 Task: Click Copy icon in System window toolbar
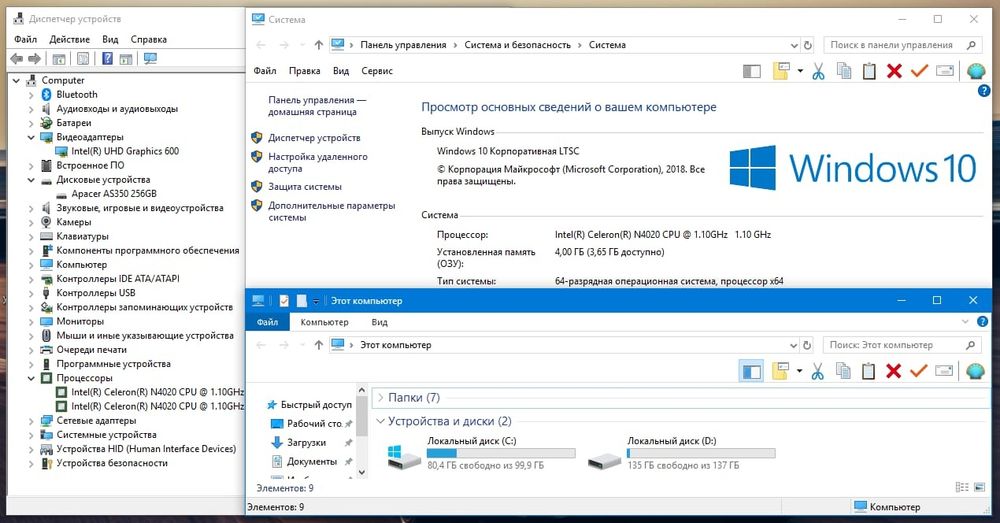[844, 71]
